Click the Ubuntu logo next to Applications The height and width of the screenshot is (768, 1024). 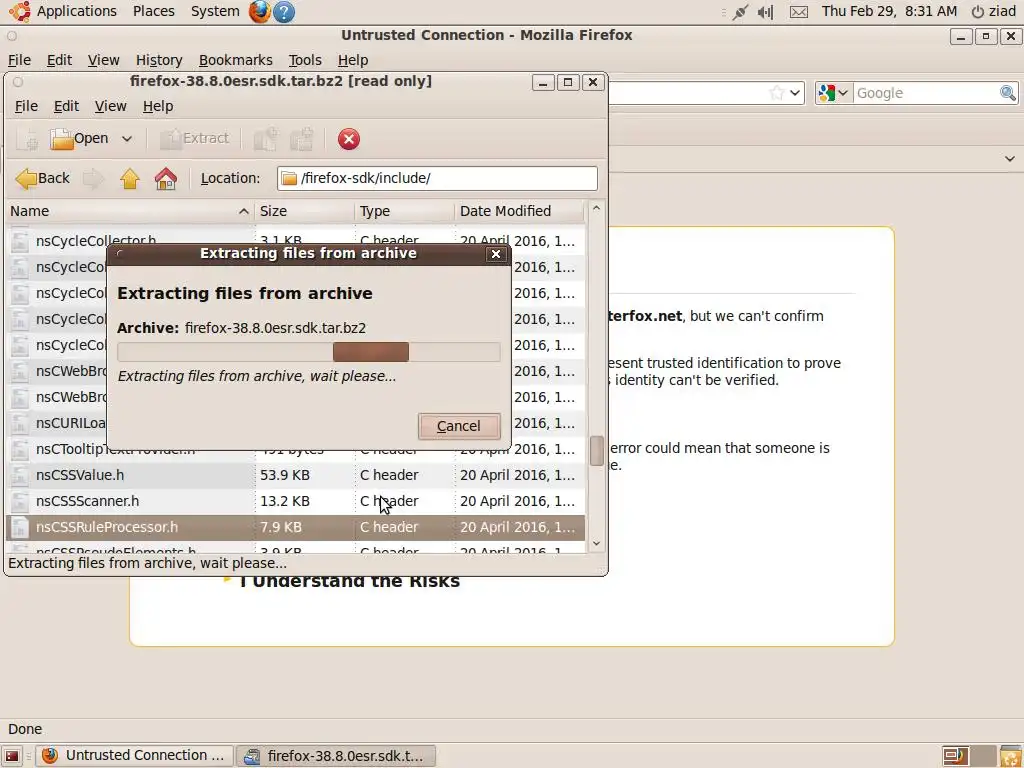click(20, 11)
